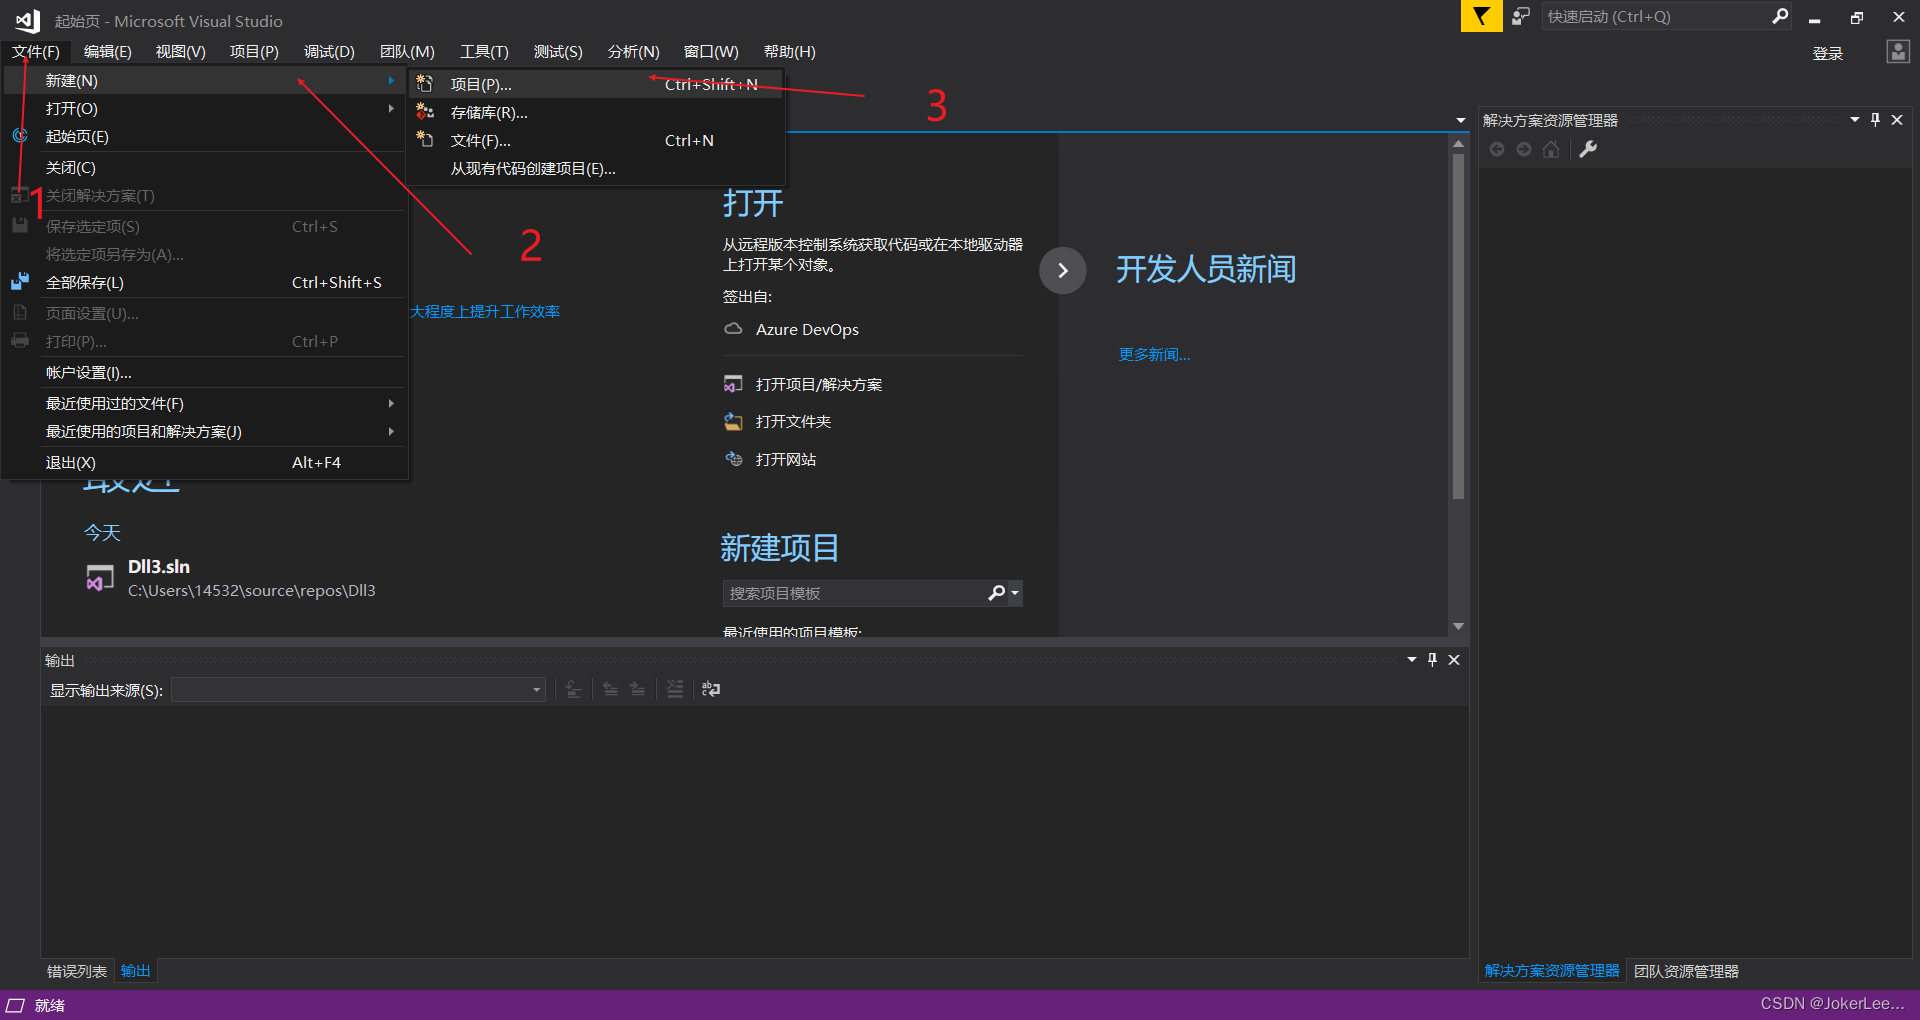
Task: Click the 登录 sign-in button
Action: (1827, 53)
